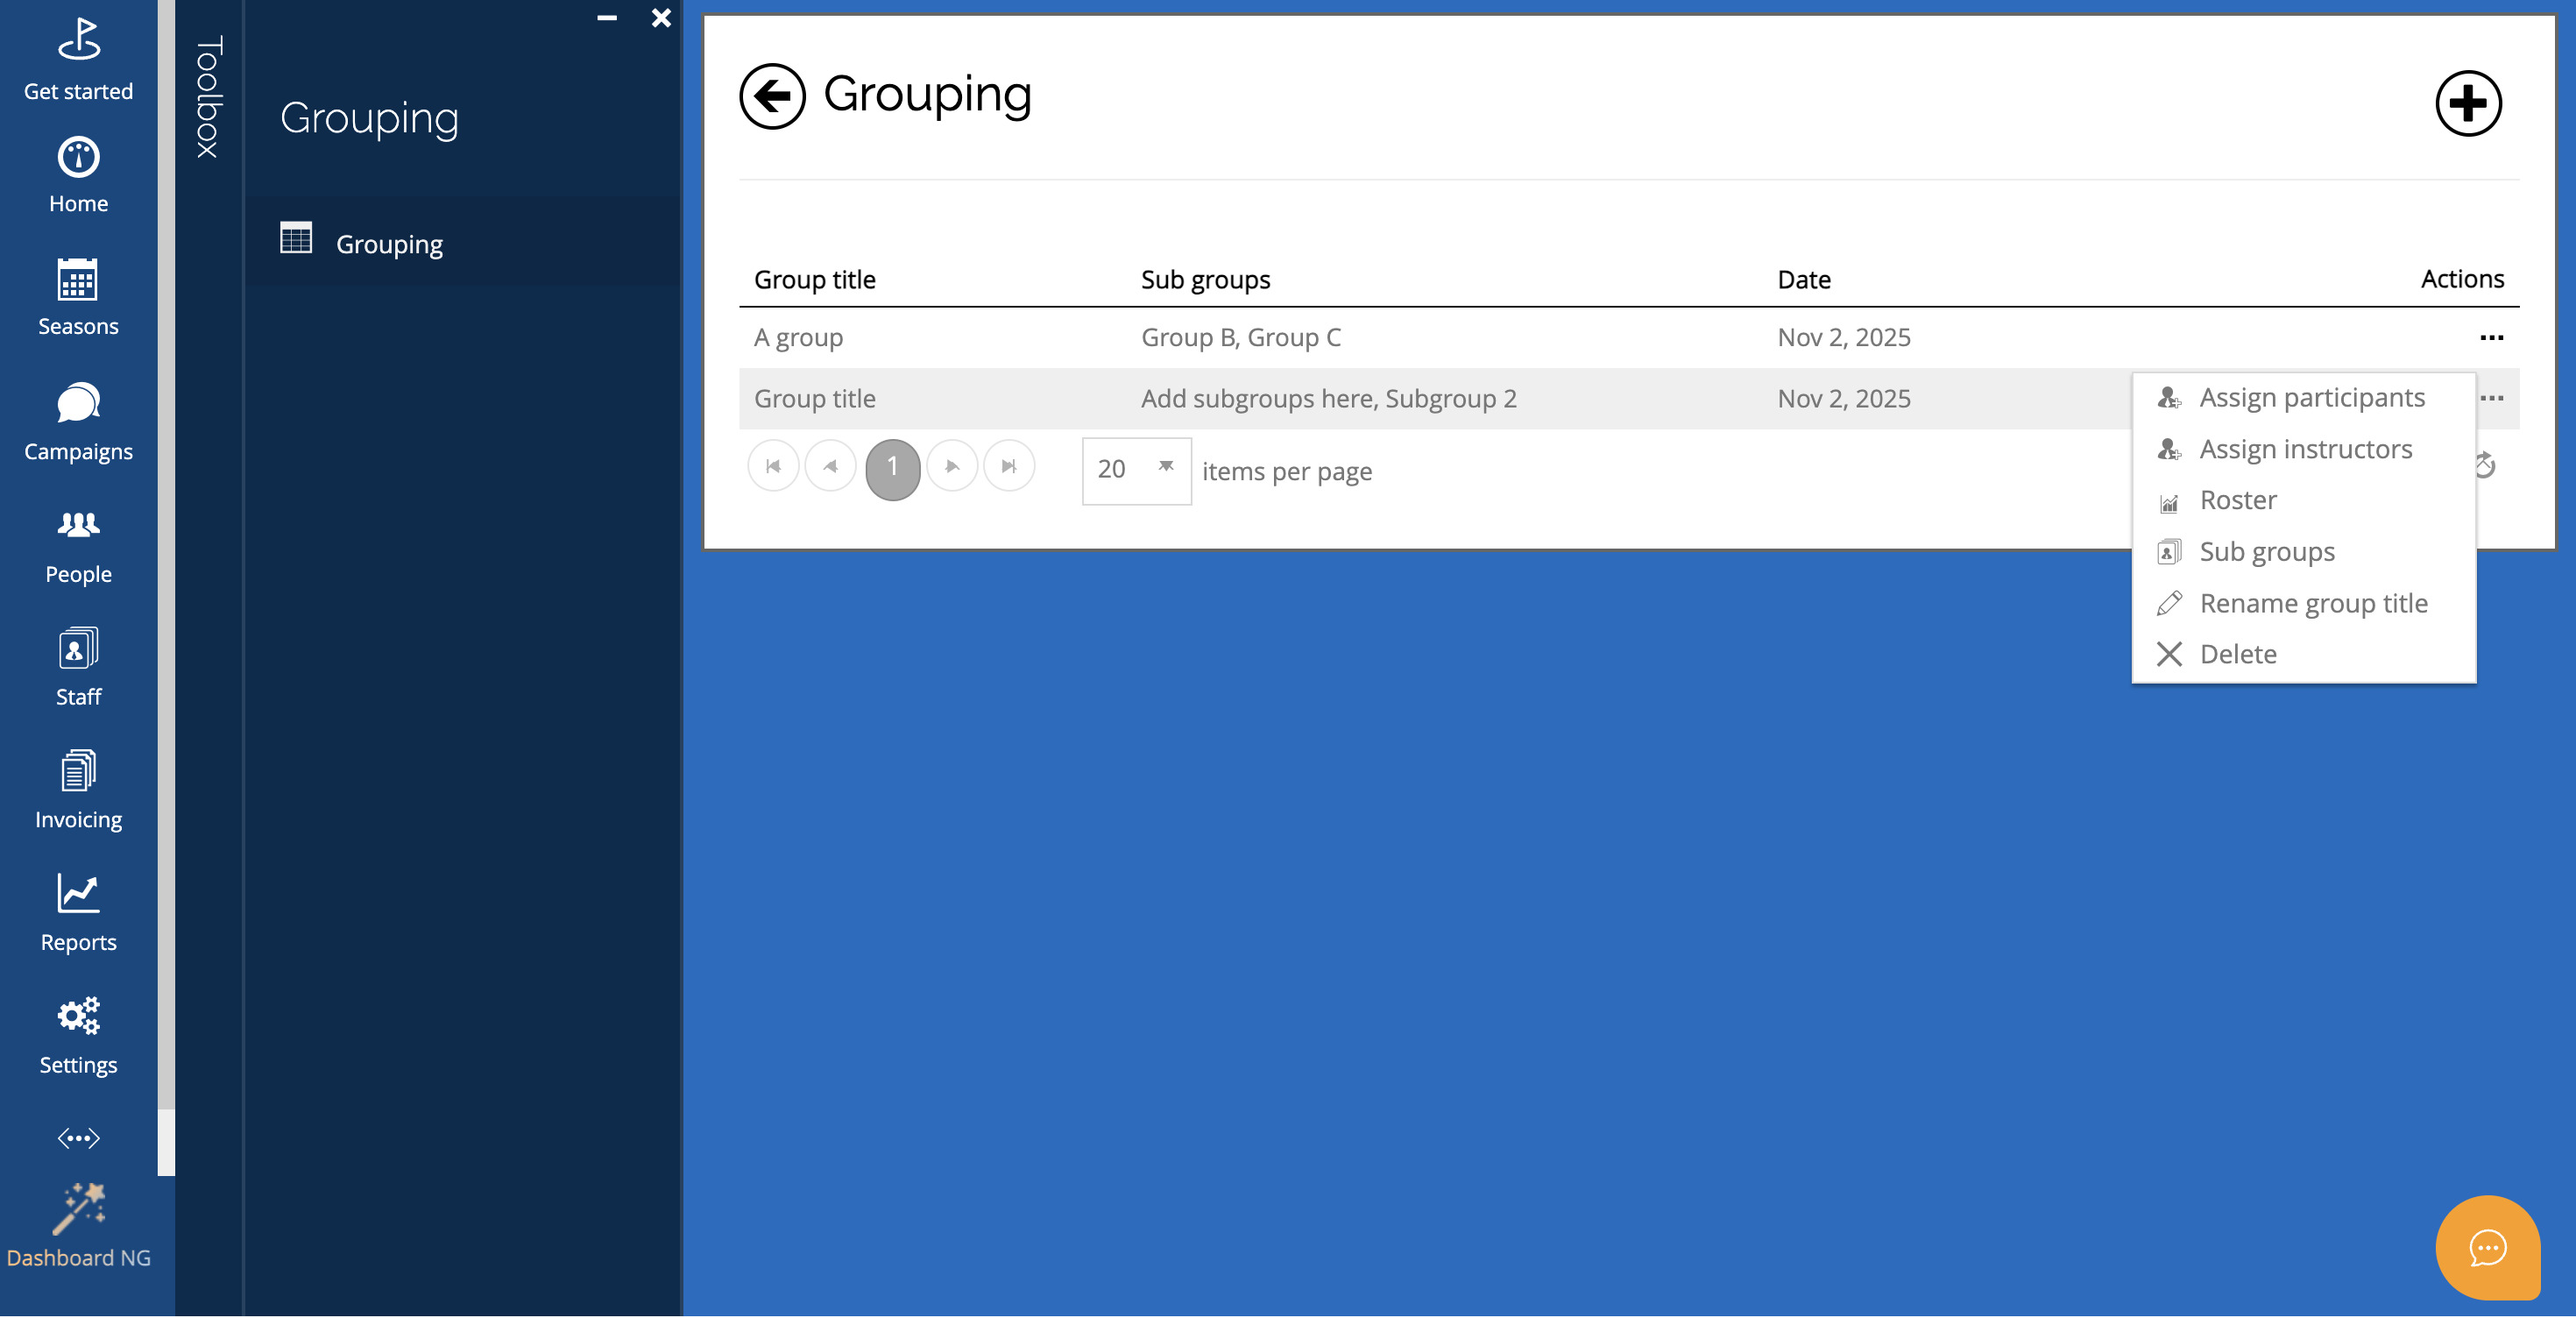Open the Staff section icon
Viewport: 2576px width, 1318px height.
click(x=78, y=667)
